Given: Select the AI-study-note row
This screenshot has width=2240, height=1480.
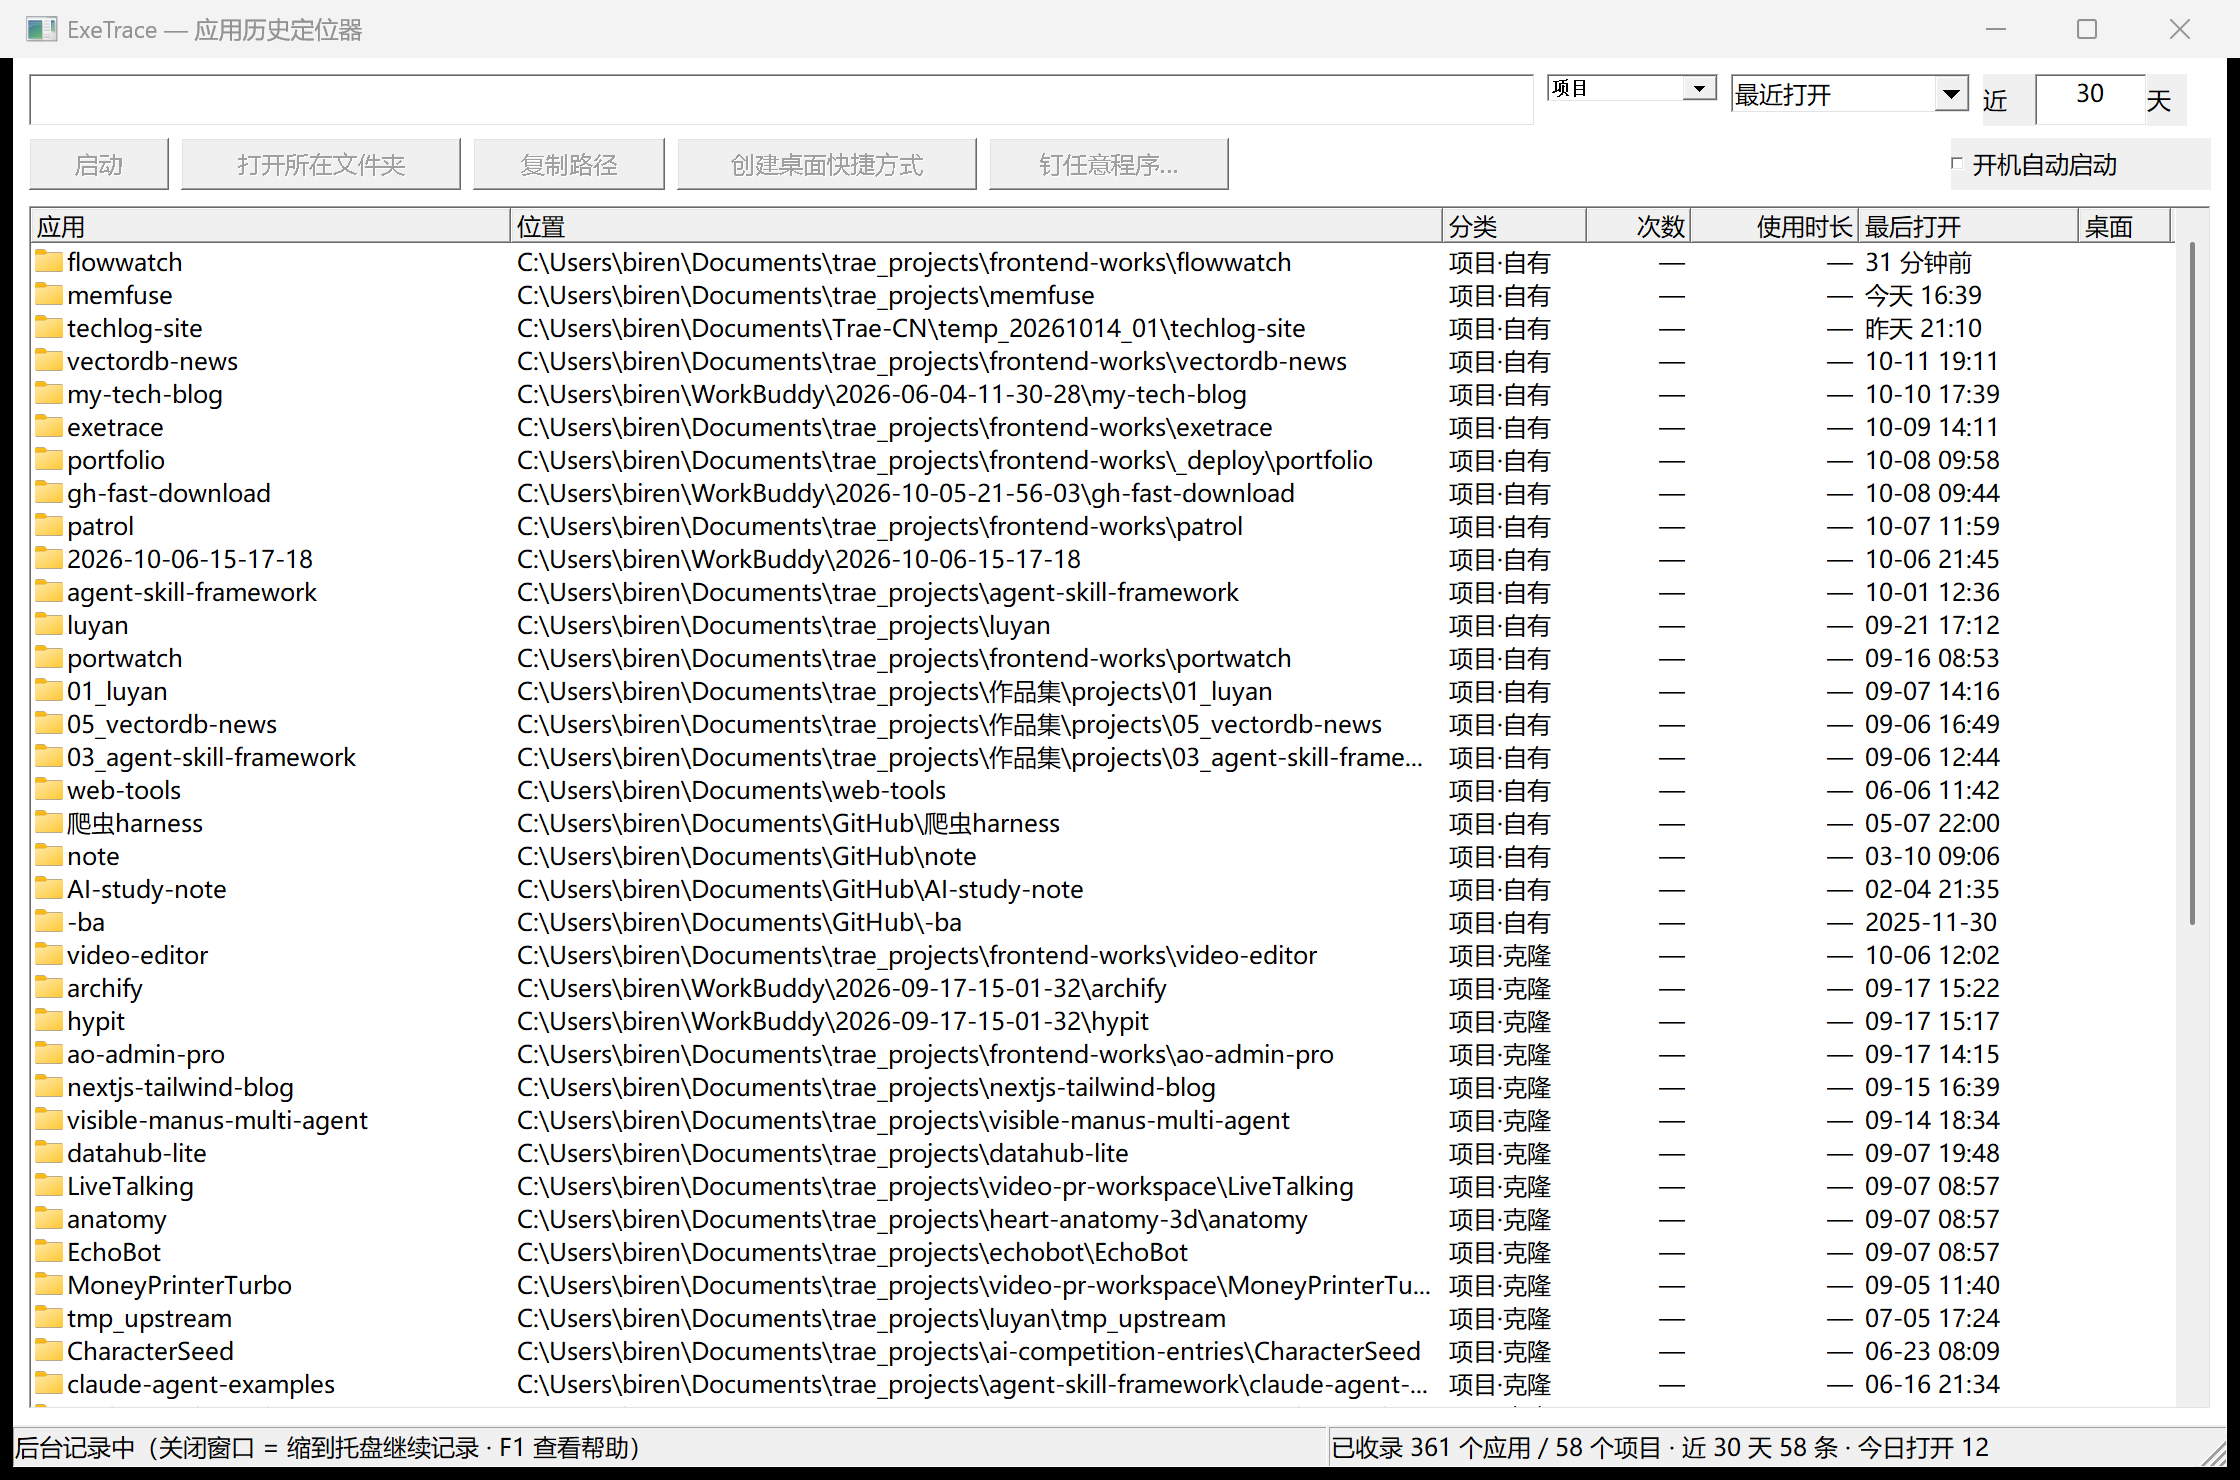Looking at the screenshot, I should click(1103, 889).
